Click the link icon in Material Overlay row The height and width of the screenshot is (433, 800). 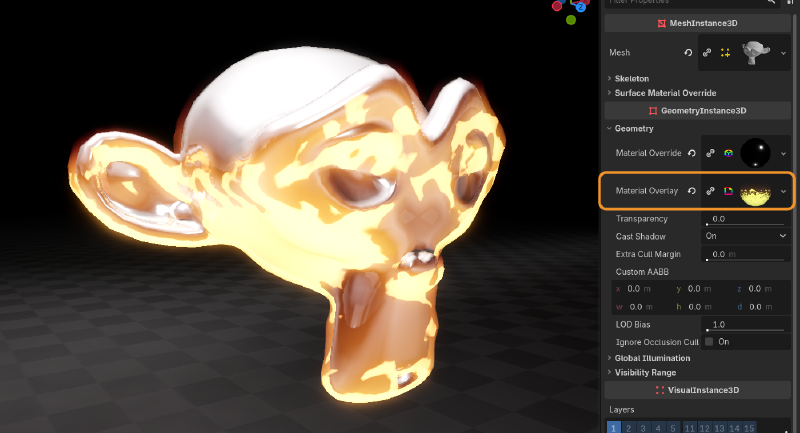click(710, 191)
